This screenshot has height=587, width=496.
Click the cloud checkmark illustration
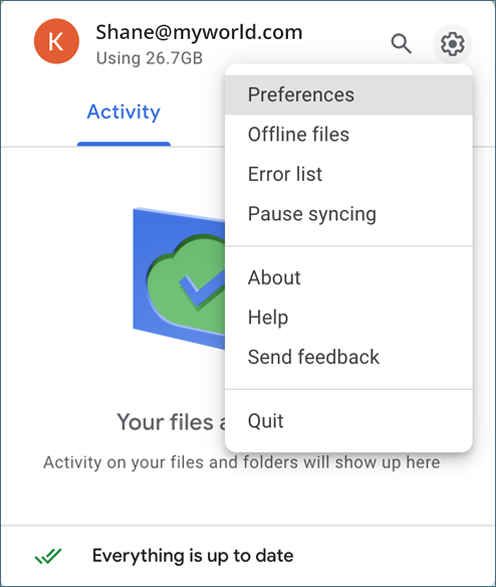point(179,279)
